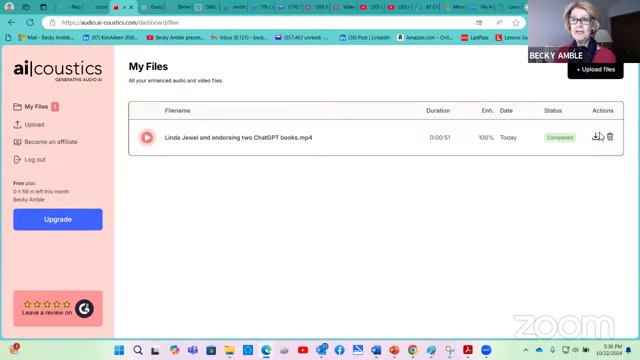Screen dimensions: 640x360
Task: Click the Upload files button
Action: pyautogui.click(x=596, y=69)
